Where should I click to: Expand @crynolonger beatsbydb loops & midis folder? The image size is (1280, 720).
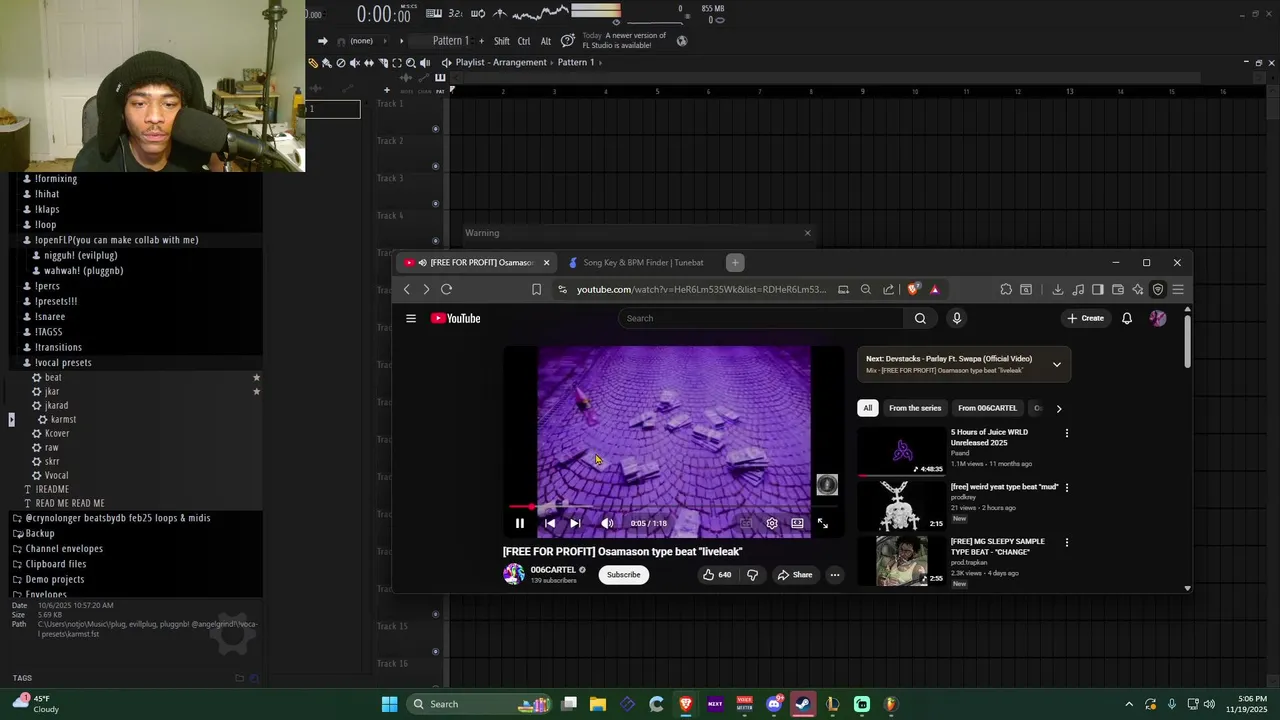tap(117, 518)
